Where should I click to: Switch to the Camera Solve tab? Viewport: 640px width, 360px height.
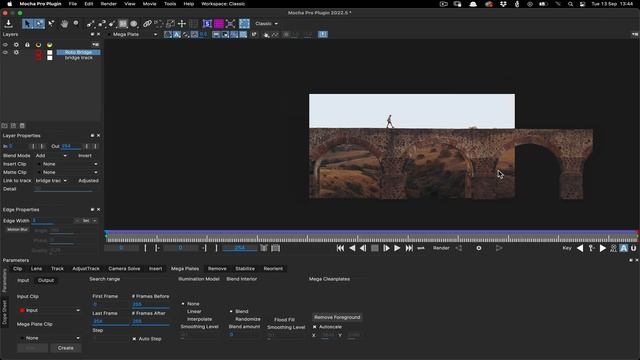click(124, 269)
